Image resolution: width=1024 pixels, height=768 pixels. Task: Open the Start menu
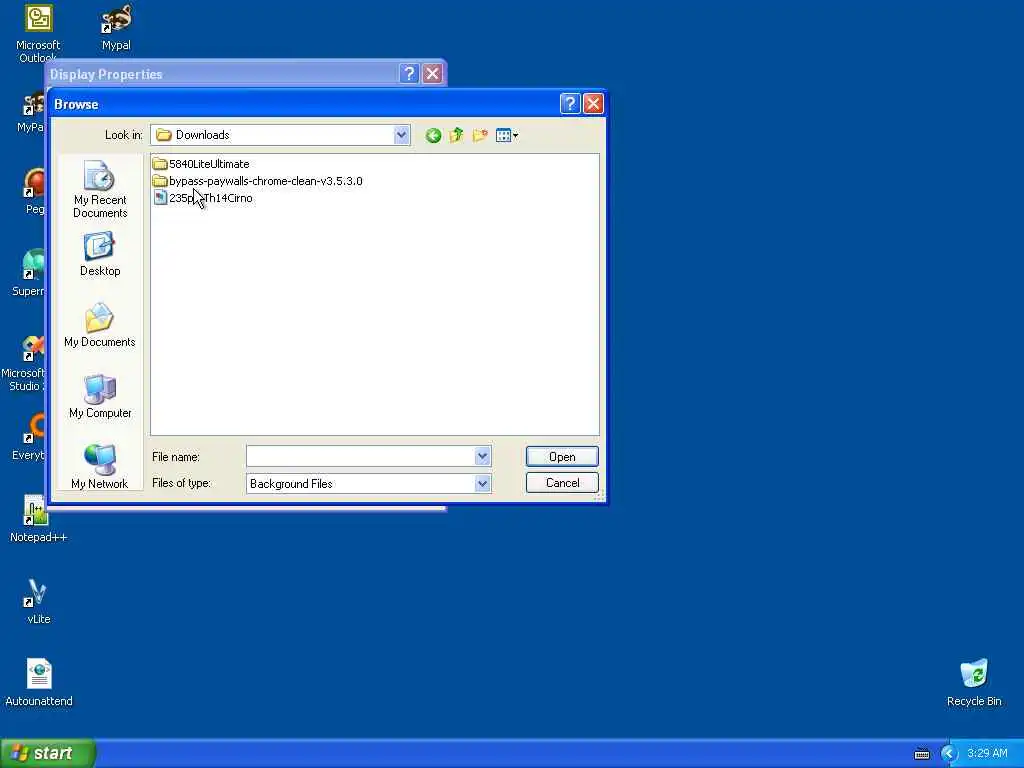point(48,753)
